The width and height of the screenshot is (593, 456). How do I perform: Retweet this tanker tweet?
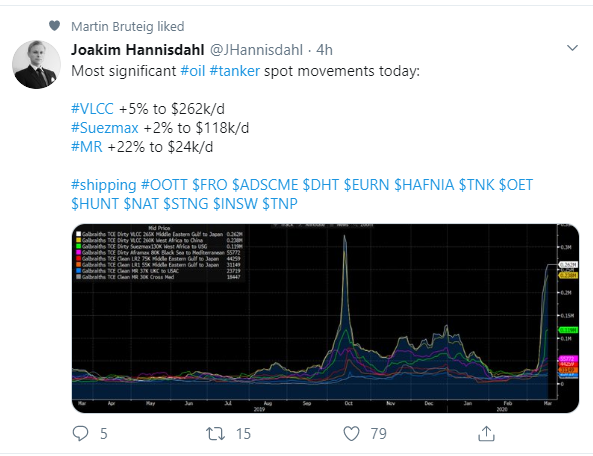215,434
